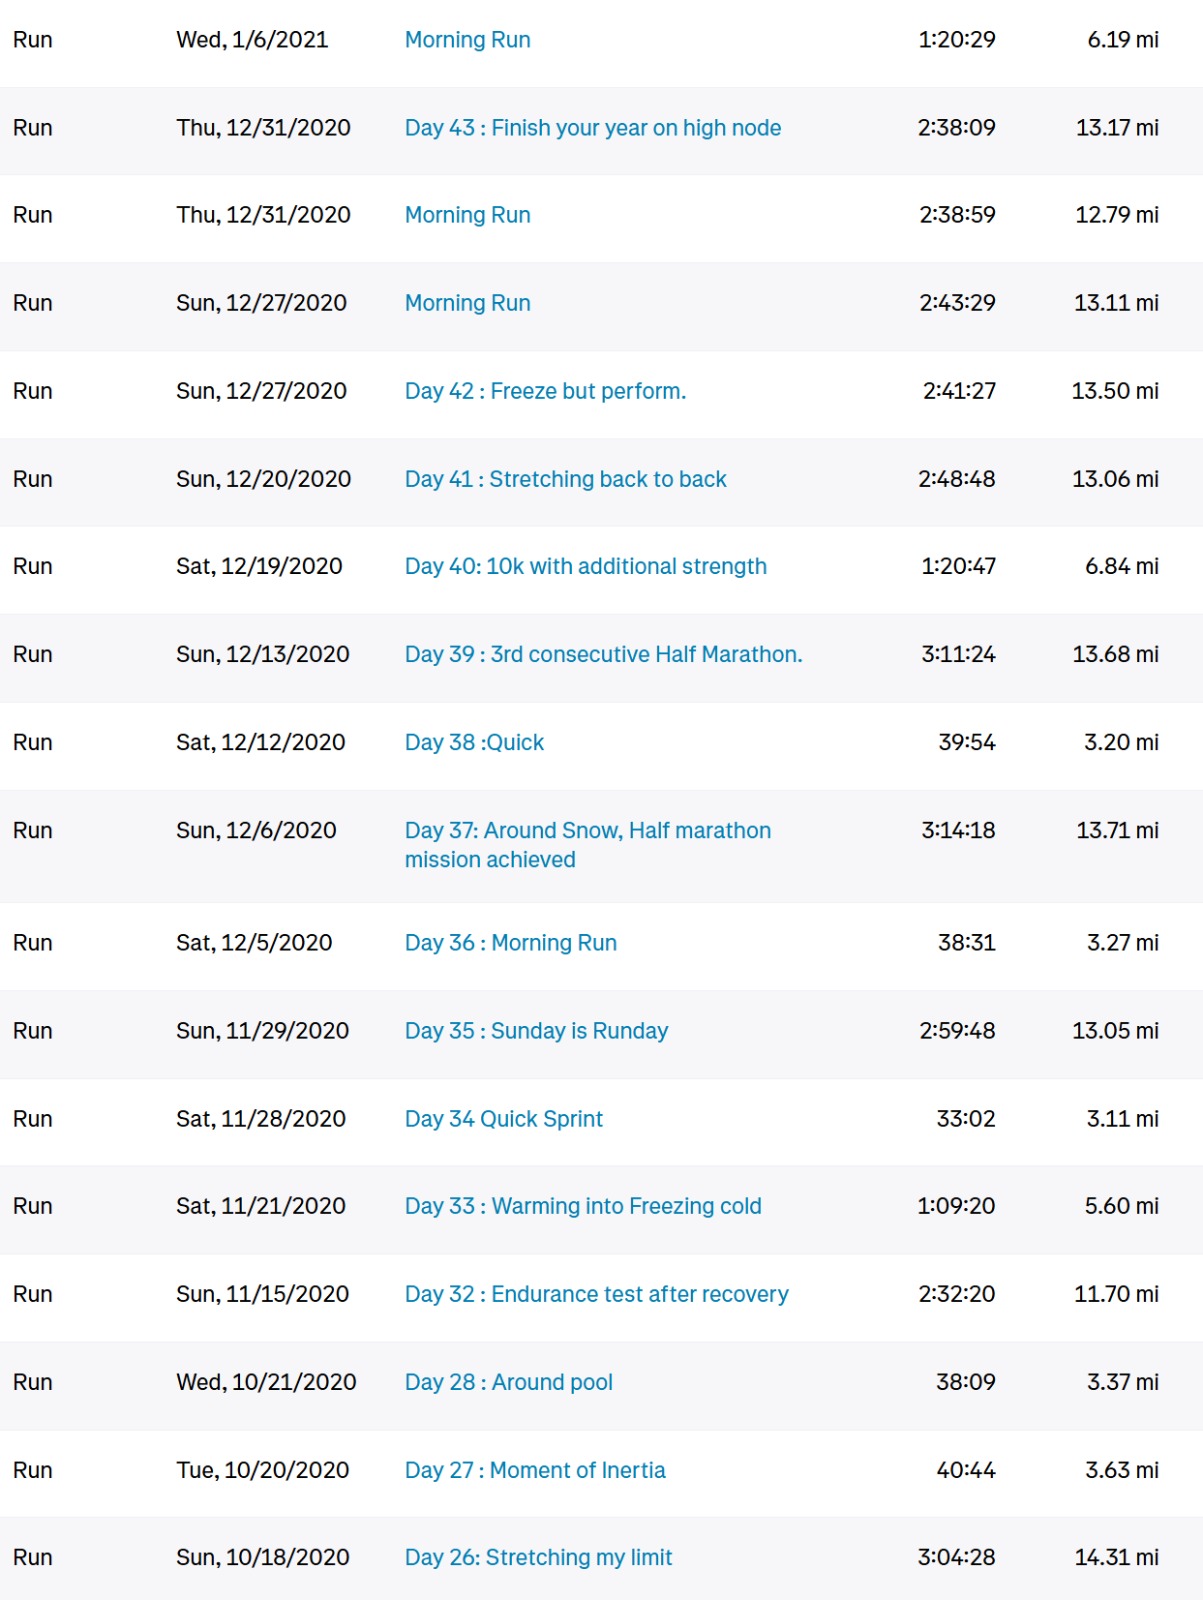Viewport: 1203px width, 1600px height.
Task: Open Day 32 : Endurance test after recovery
Action: click(x=597, y=1294)
